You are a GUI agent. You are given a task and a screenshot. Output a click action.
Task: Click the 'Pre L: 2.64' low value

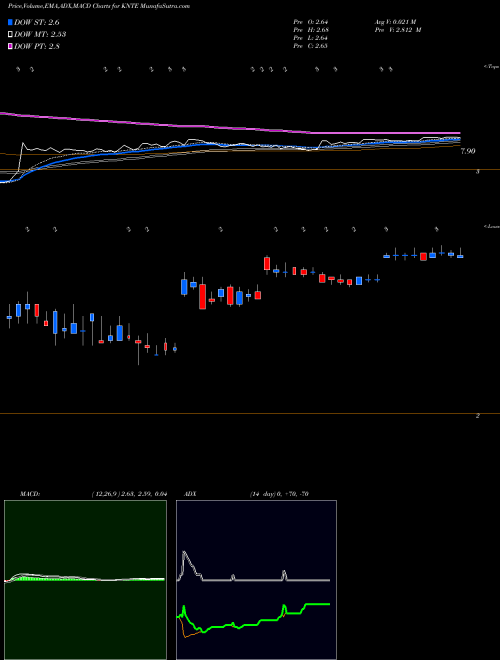[311, 38]
